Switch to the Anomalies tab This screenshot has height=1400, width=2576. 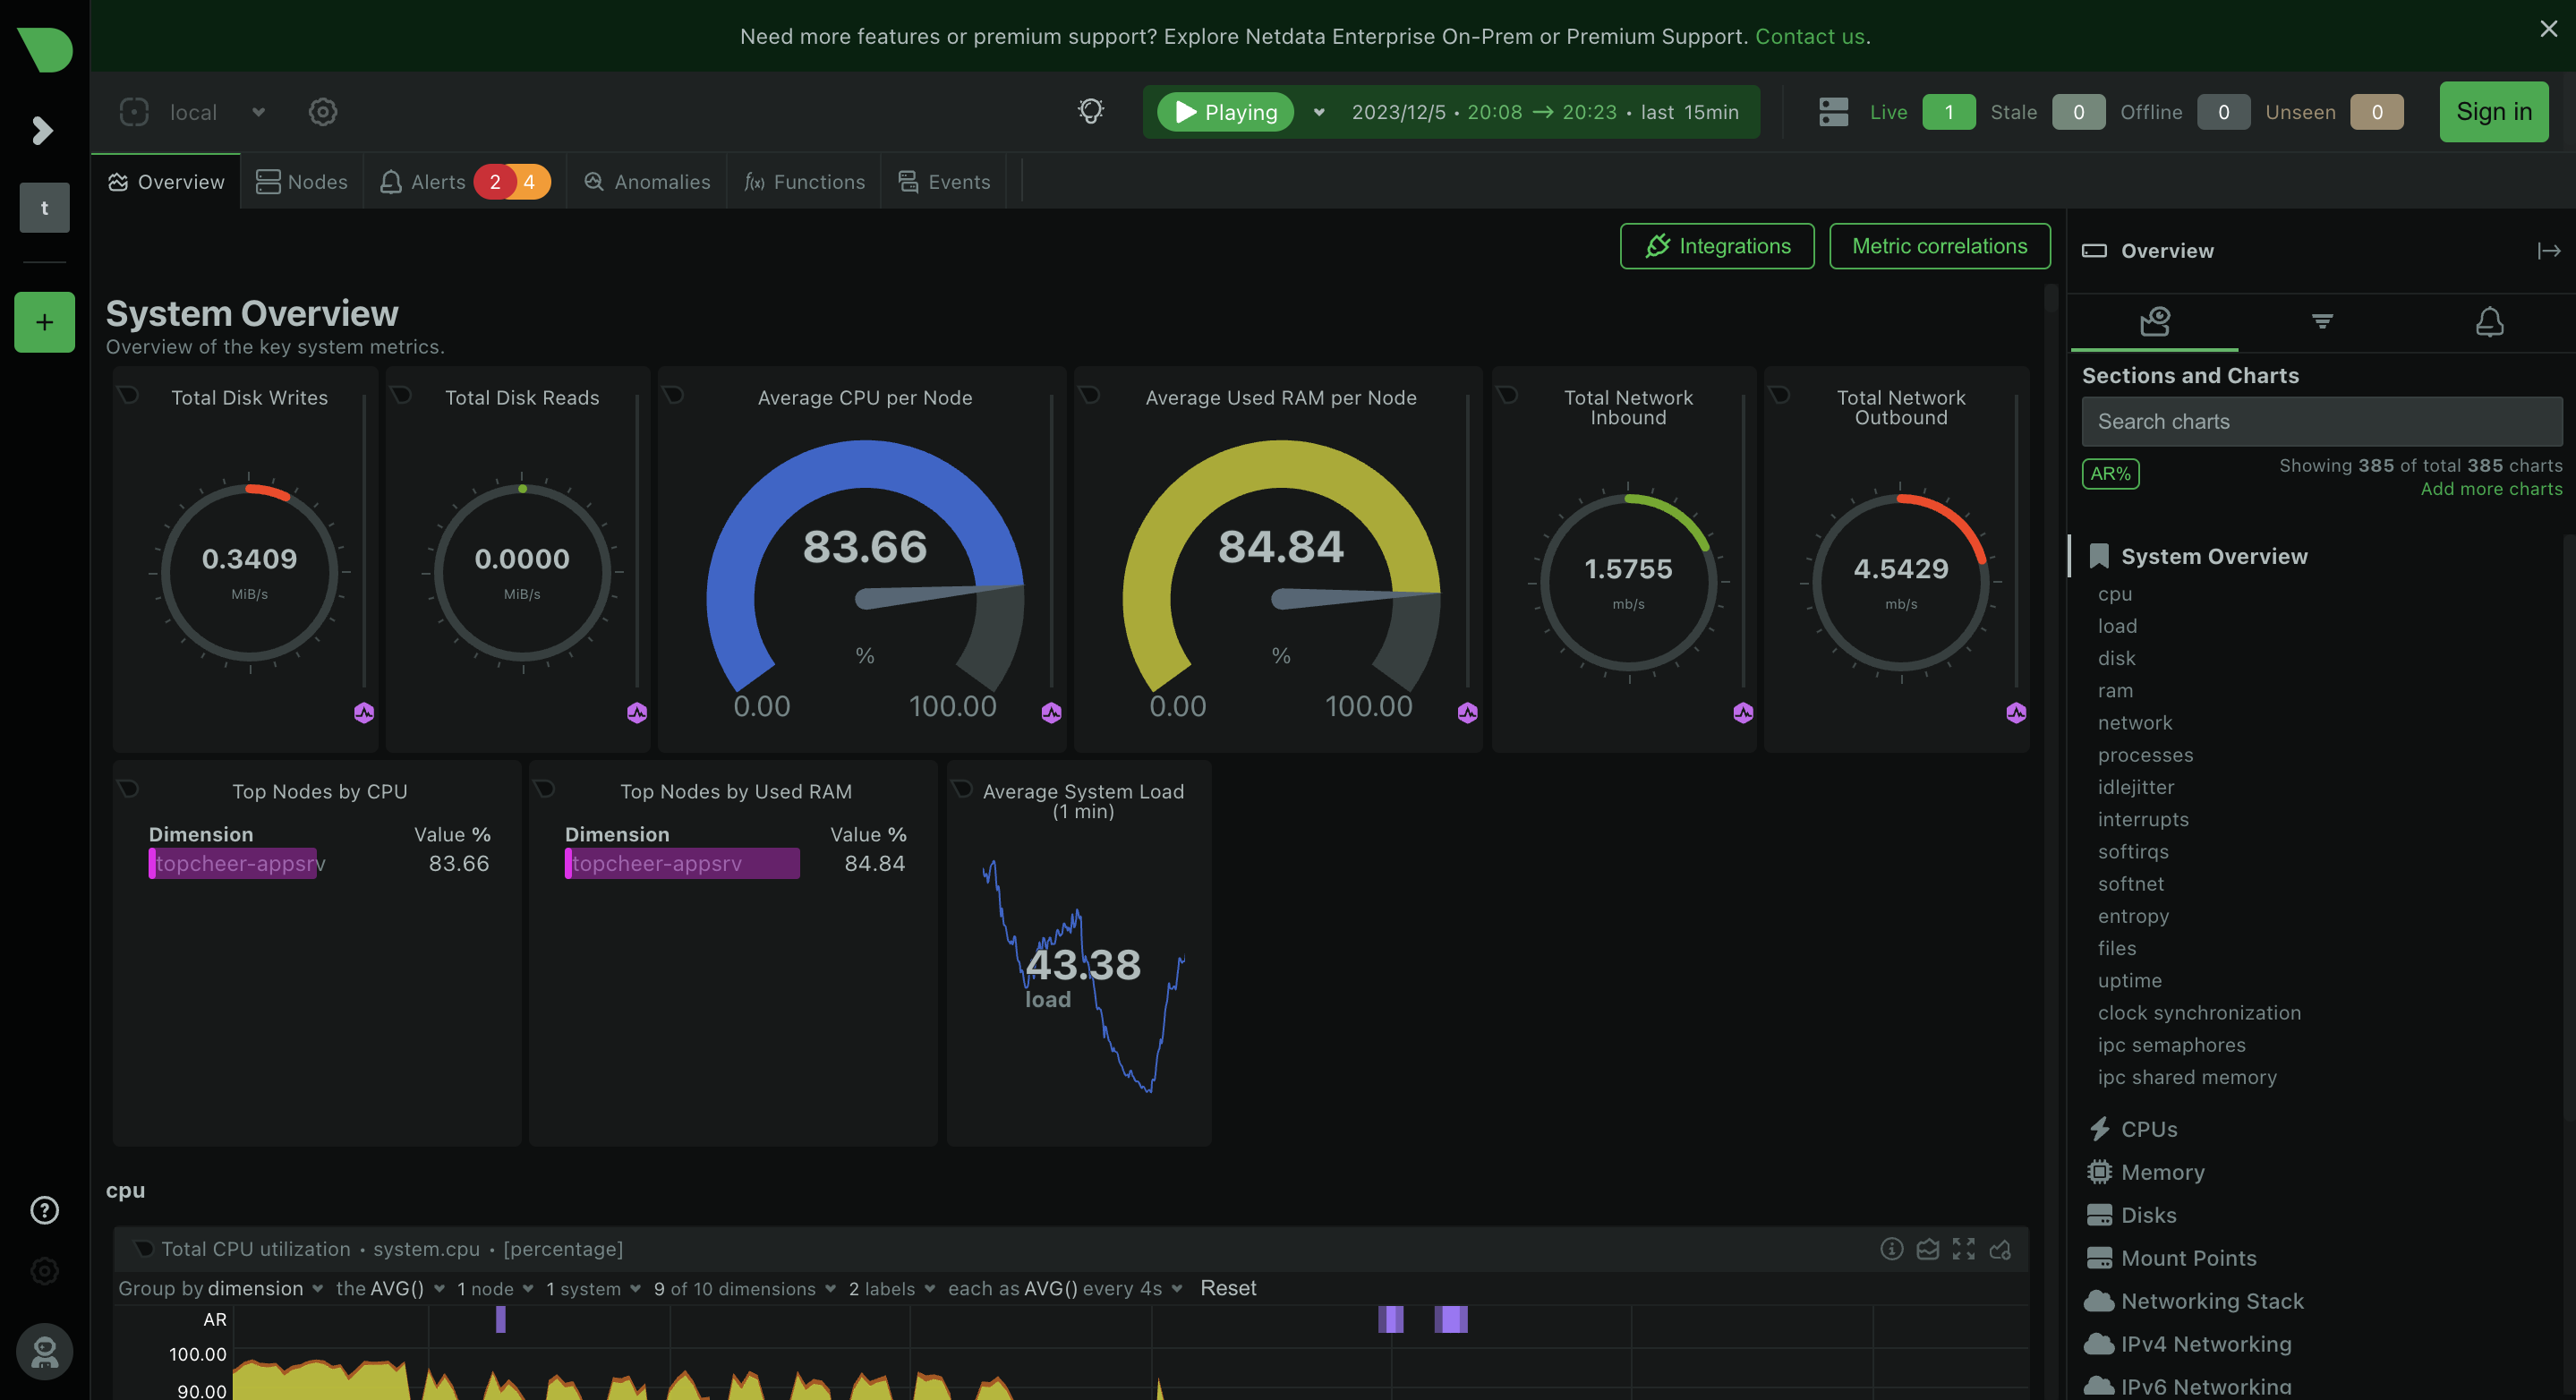(x=647, y=182)
